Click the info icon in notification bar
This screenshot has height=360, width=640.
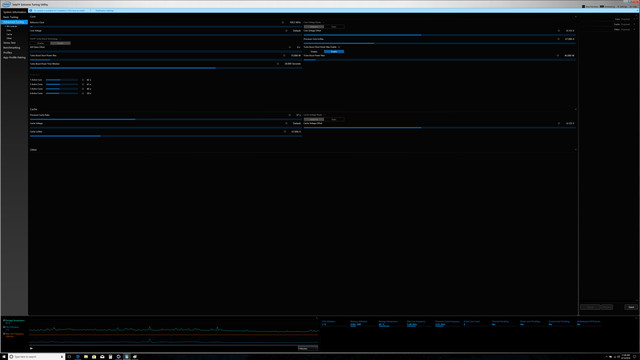point(31,11)
